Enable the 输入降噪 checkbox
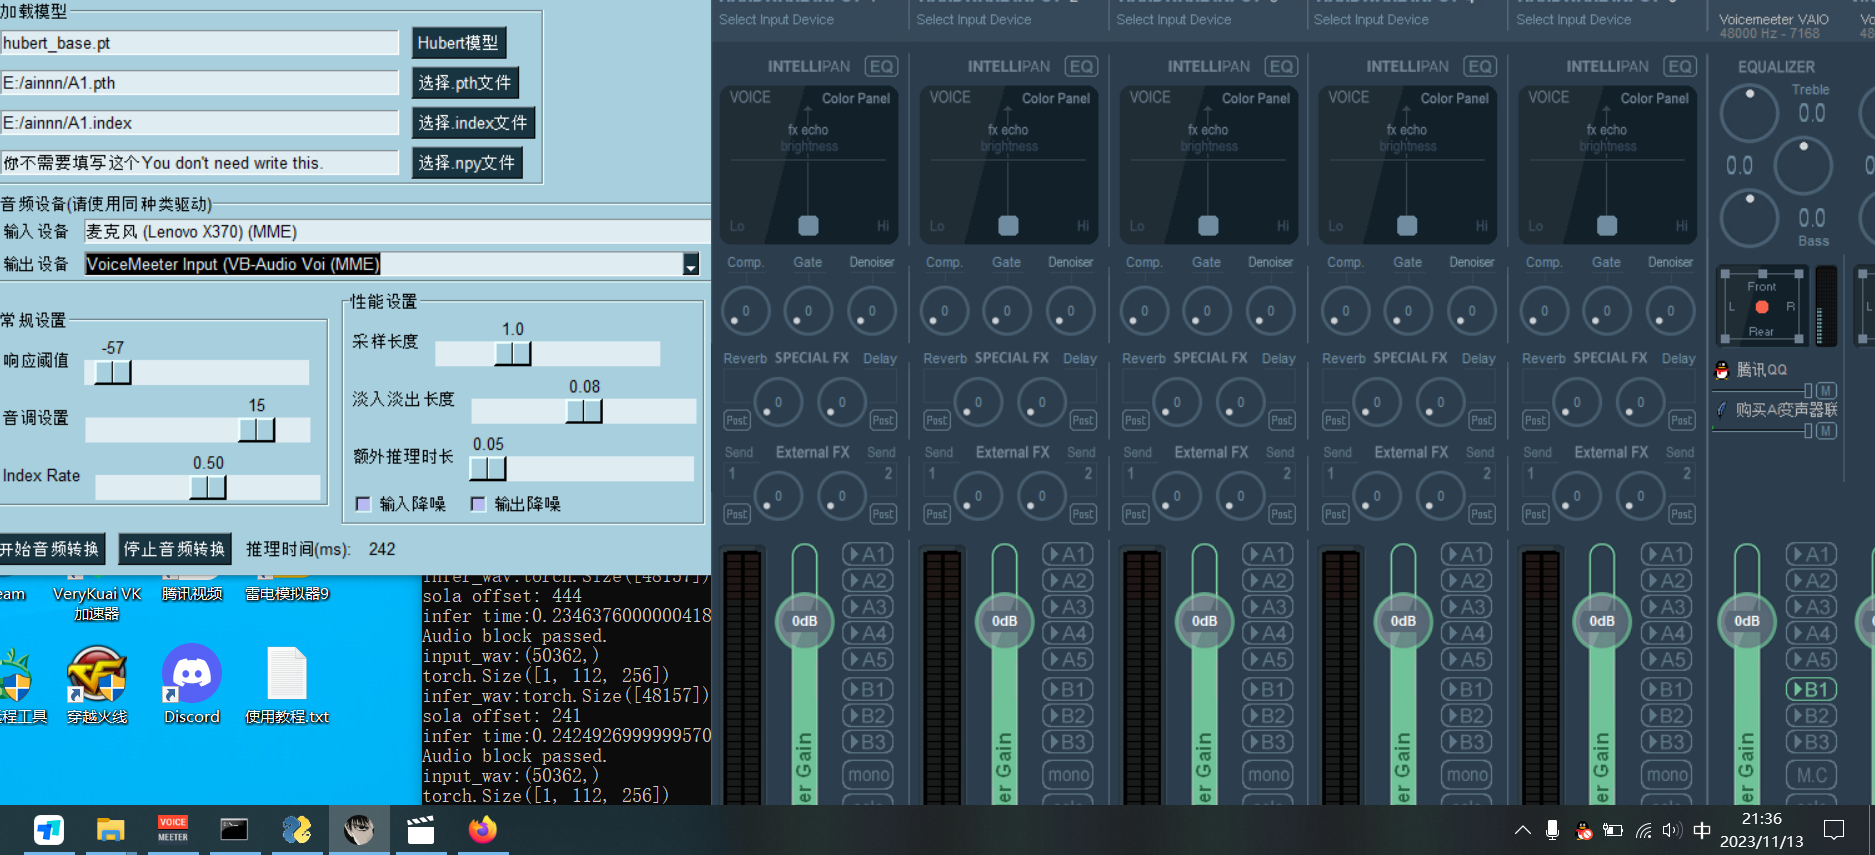 (x=363, y=504)
